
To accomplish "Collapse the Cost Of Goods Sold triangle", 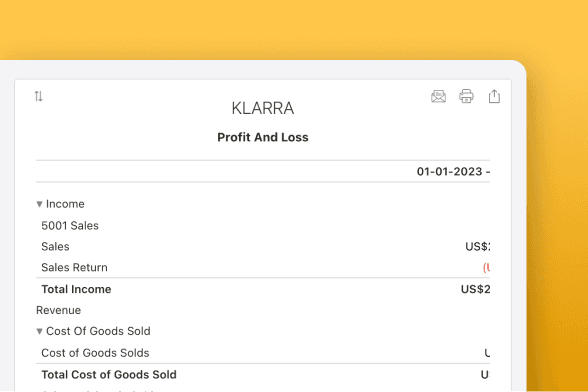I will (x=39, y=331).
